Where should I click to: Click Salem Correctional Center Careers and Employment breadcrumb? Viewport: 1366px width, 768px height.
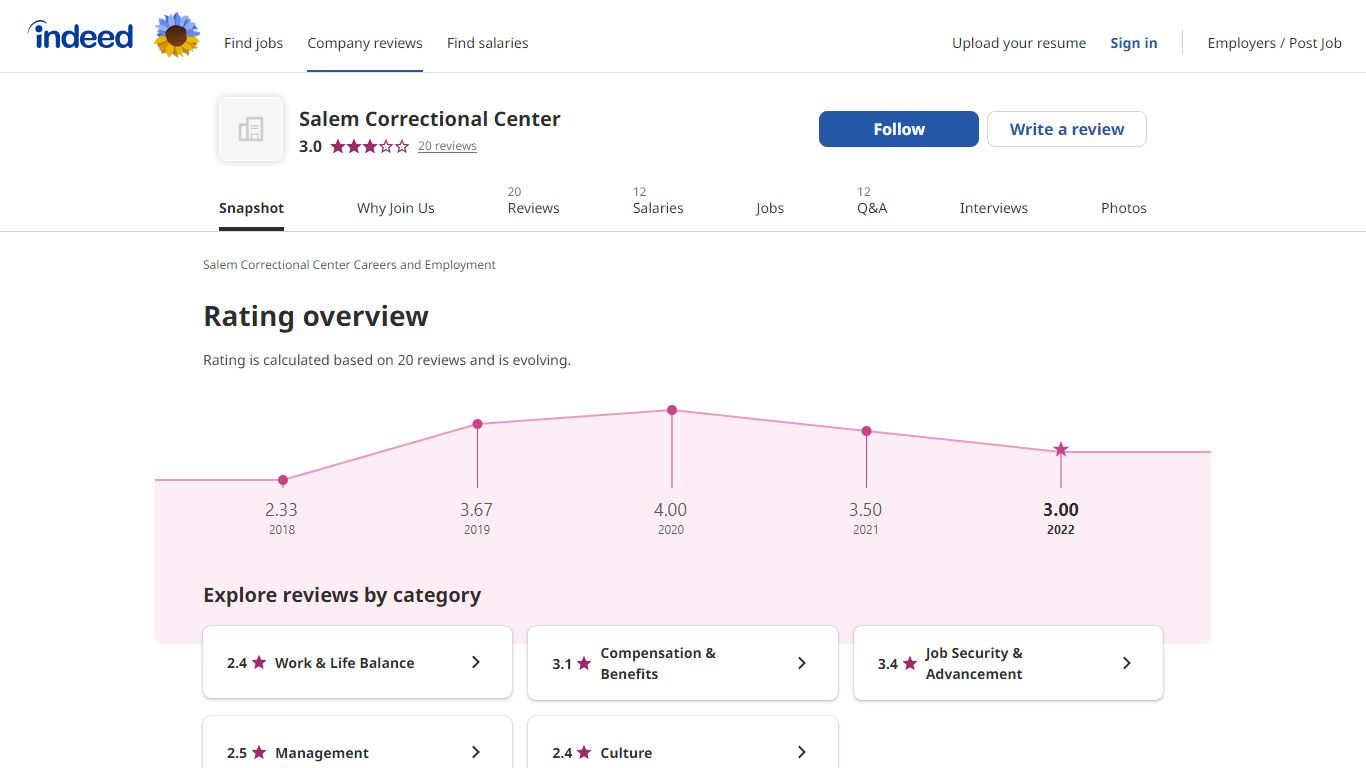point(349,265)
